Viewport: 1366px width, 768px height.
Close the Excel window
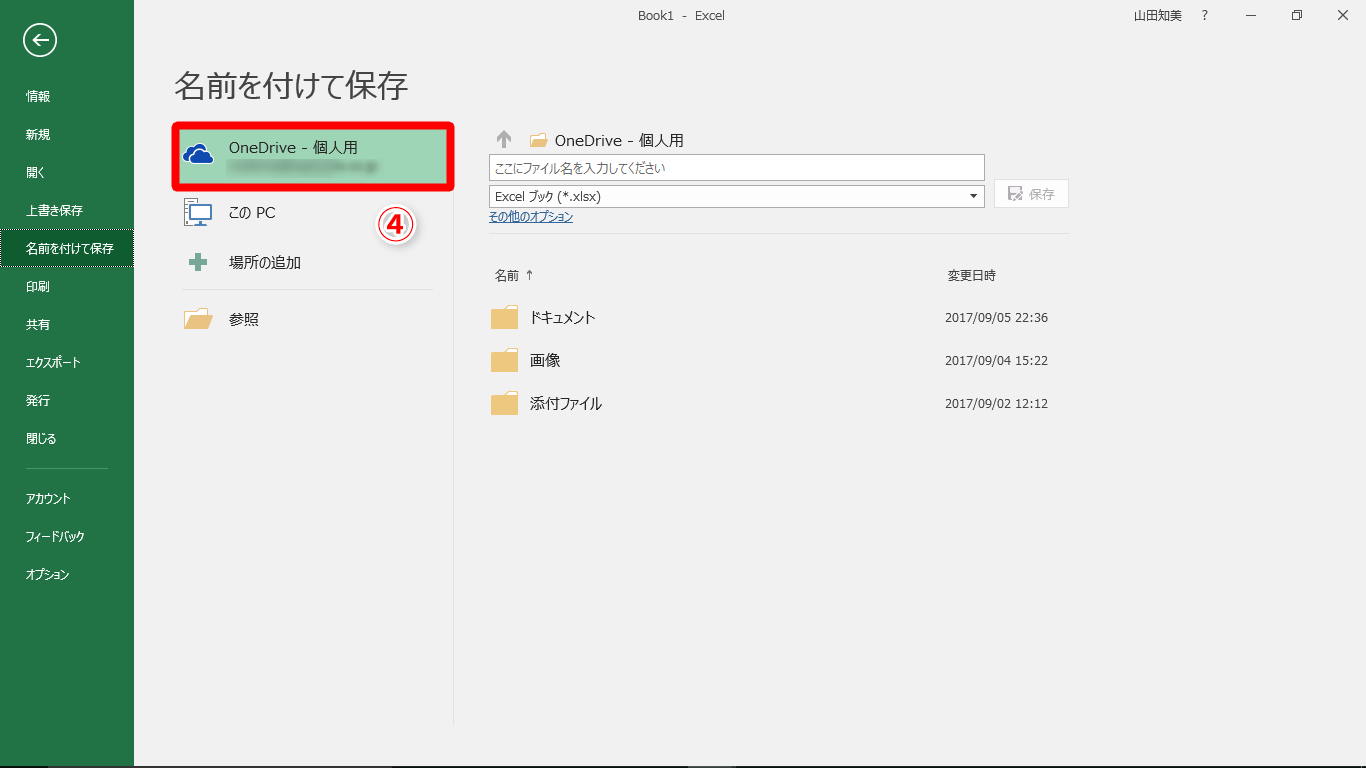[x=1343, y=15]
